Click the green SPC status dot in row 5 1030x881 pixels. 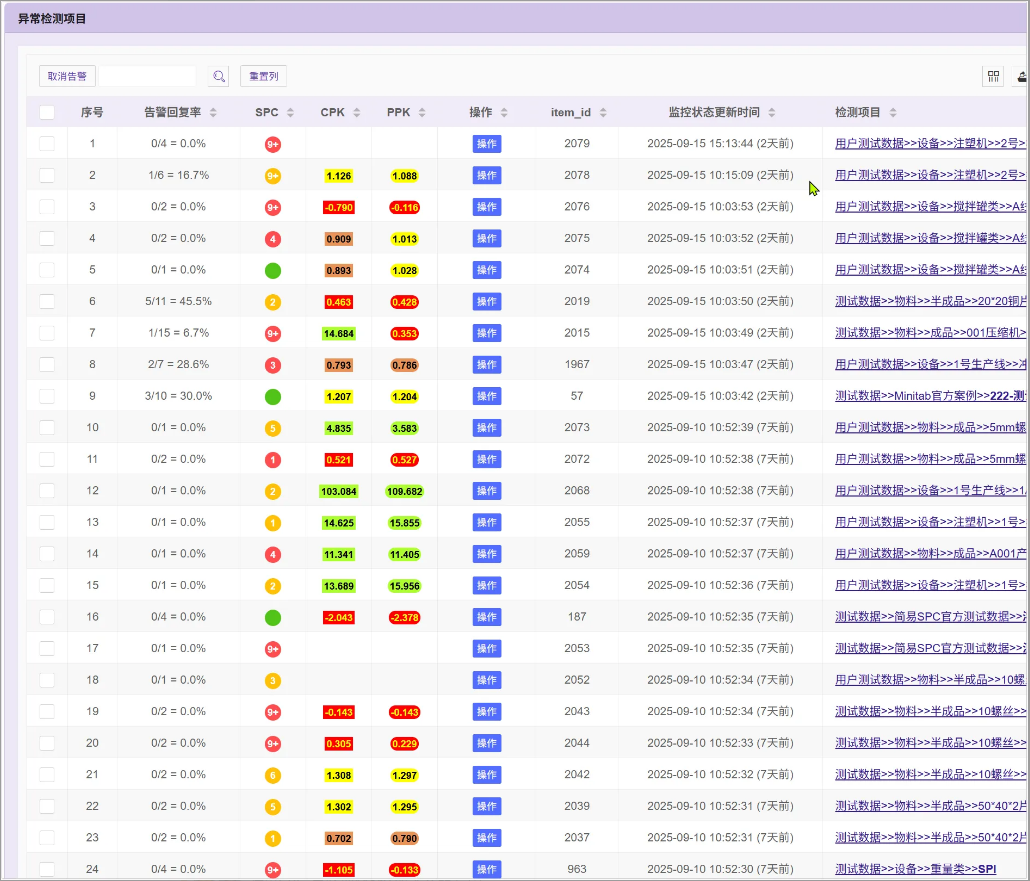[273, 270]
